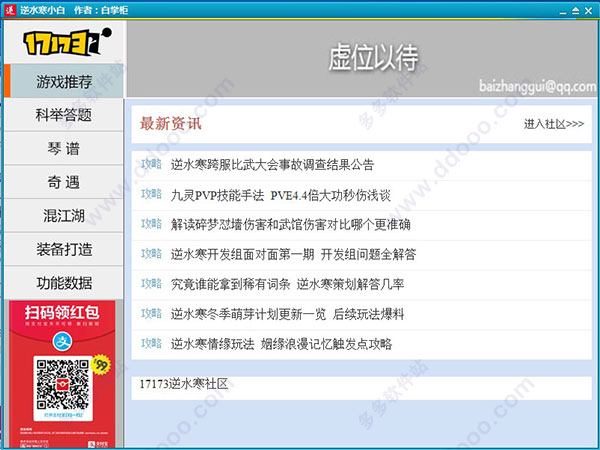Click the 17173逆水寒社区 link

coord(184,384)
